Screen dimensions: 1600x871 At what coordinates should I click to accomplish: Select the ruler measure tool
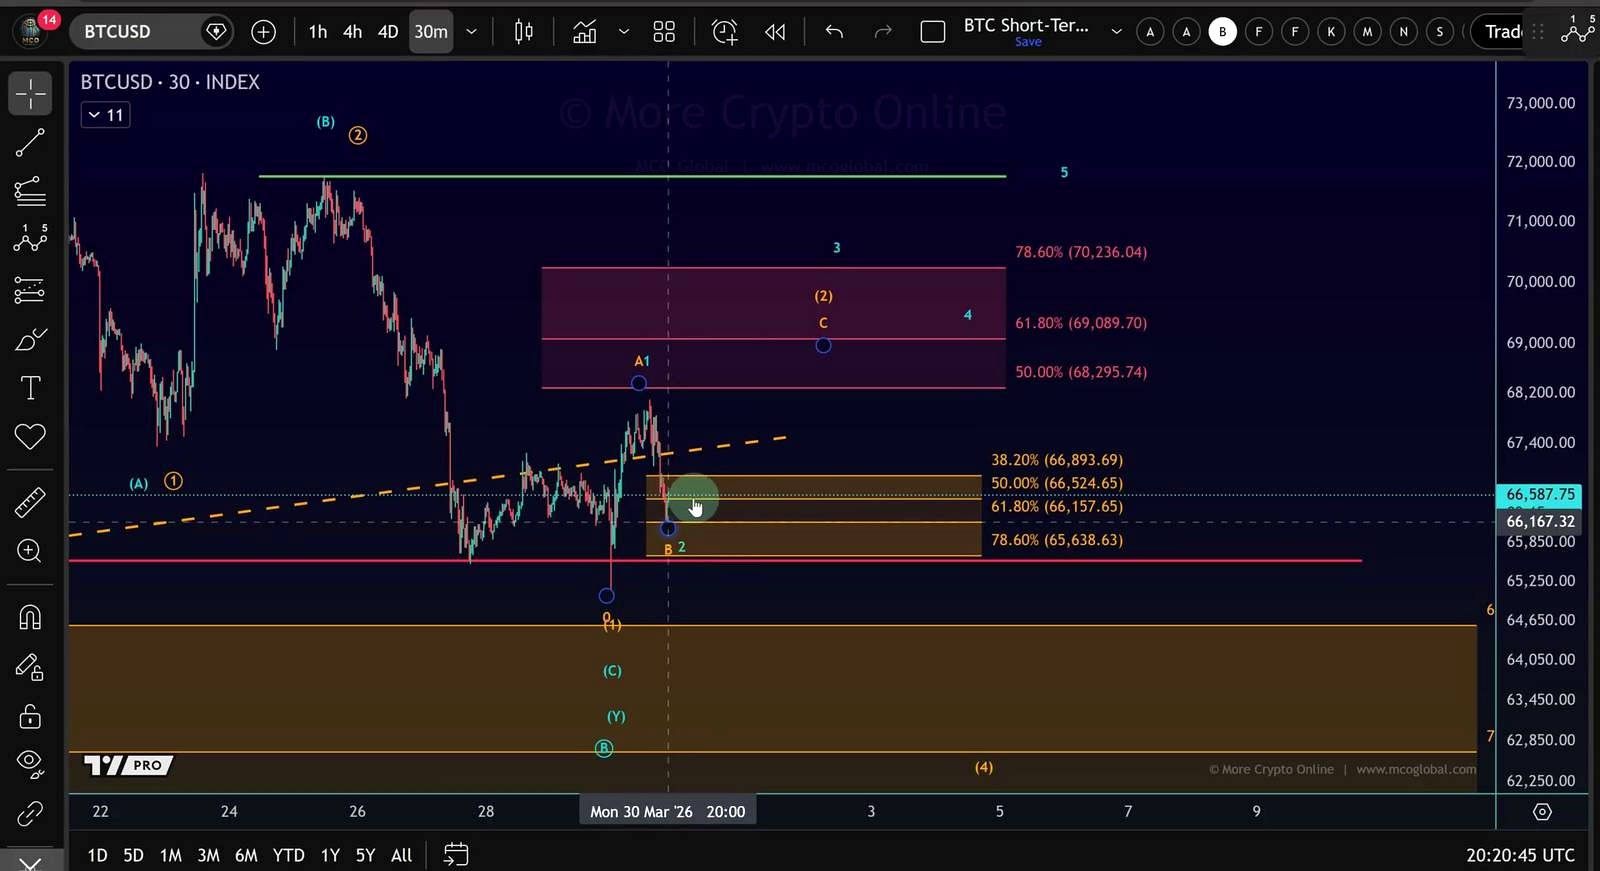click(30, 502)
